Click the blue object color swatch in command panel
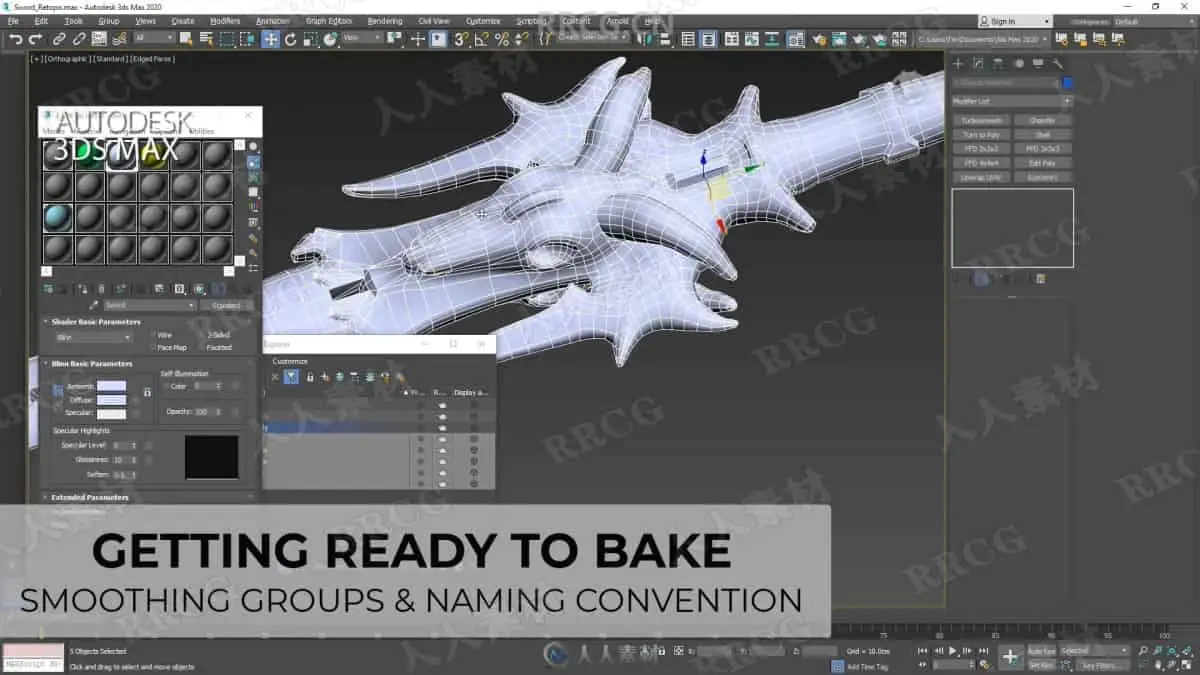The width and height of the screenshot is (1200, 675). pyautogui.click(x=1068, y=83)
